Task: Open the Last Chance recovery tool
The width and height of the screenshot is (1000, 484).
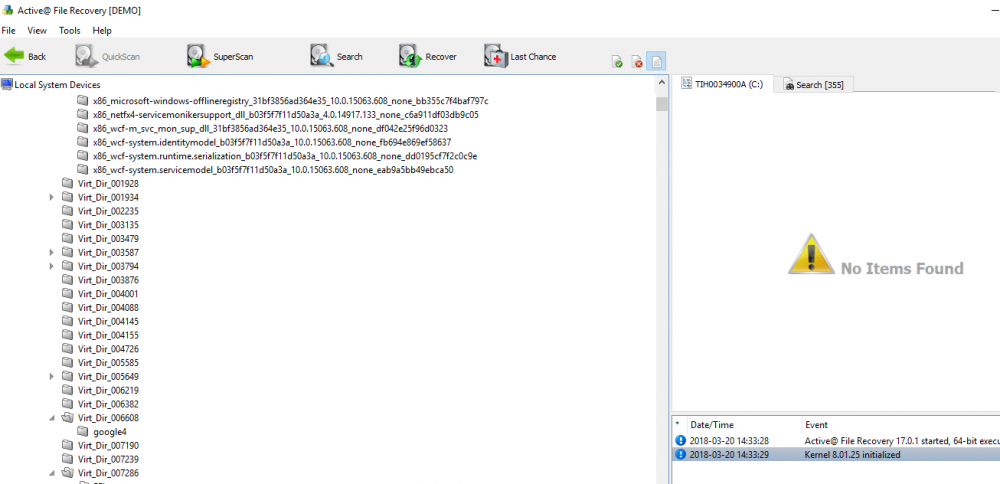Action: (520, 57)
